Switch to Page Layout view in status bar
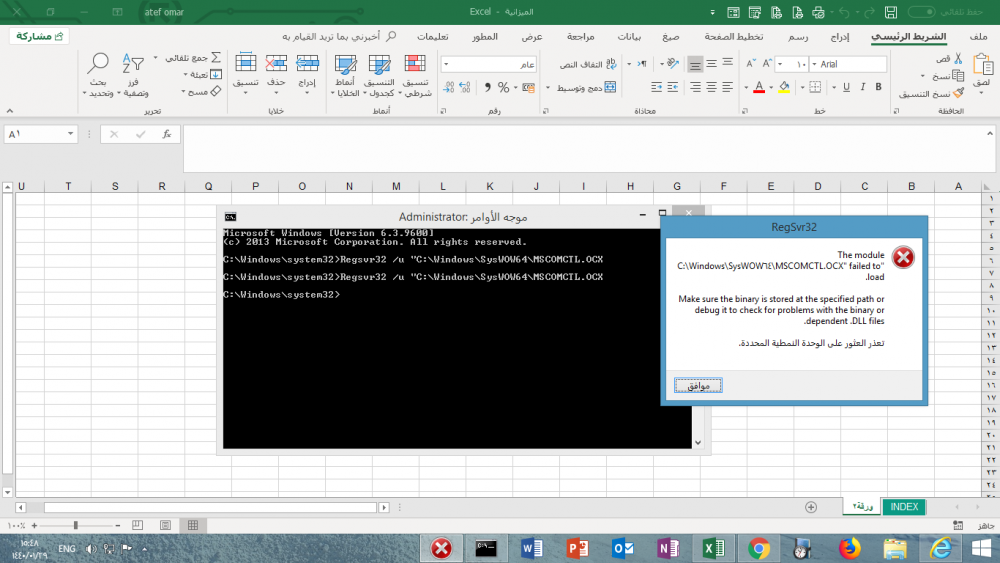 (165, 525)
